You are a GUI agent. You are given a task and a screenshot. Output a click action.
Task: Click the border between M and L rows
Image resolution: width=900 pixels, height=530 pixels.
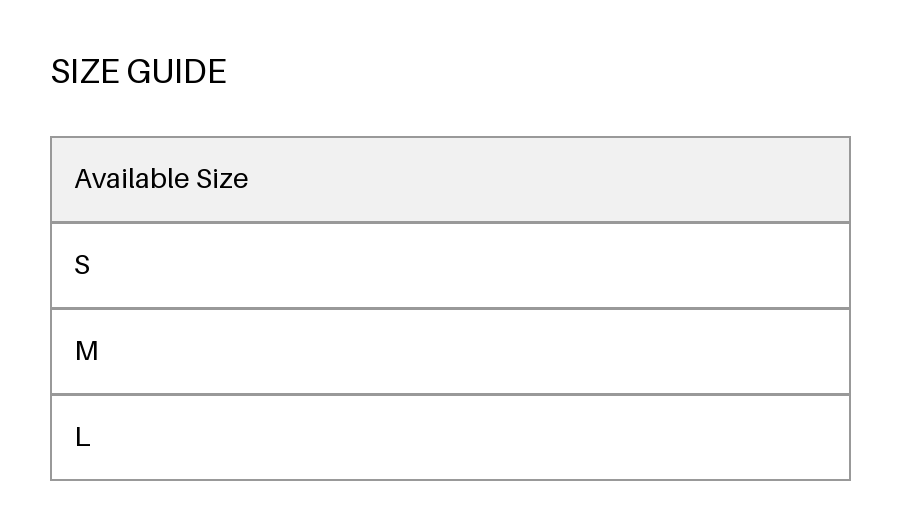coord(450,394)
